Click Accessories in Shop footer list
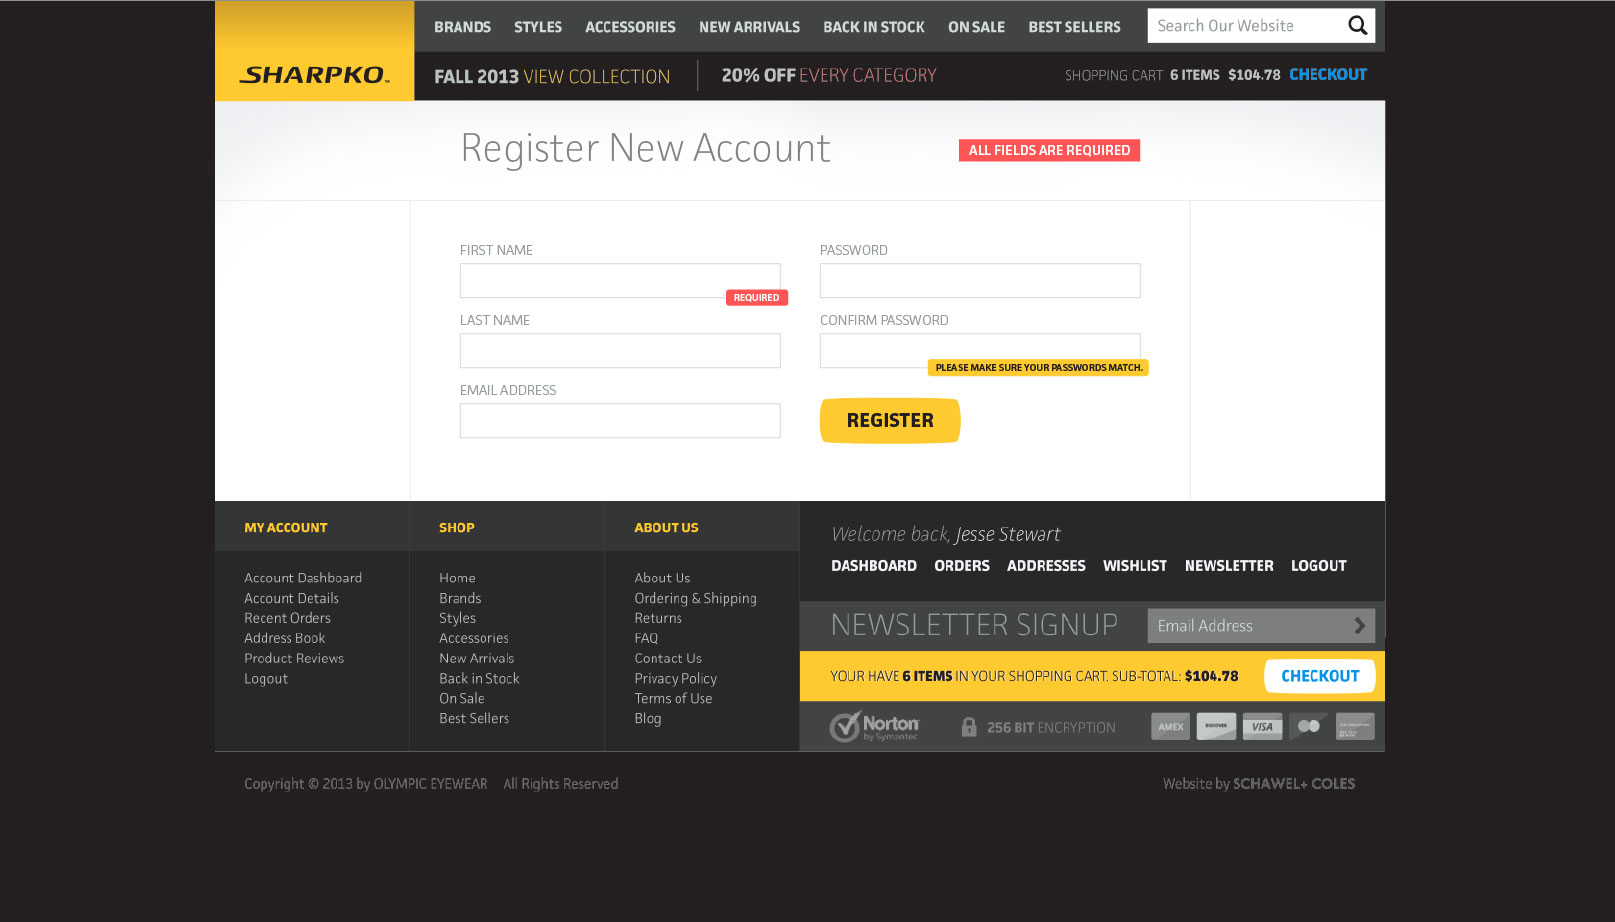The image size is (1615, 922). click(x=474, y=638)
